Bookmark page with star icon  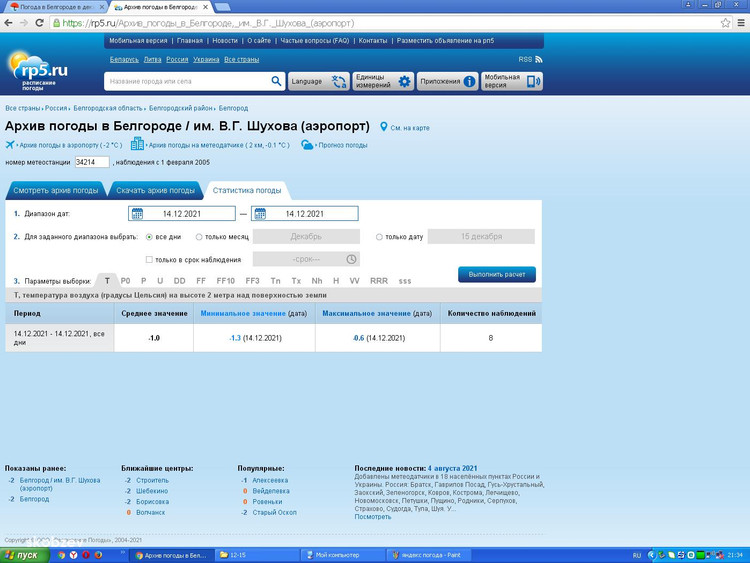pos(726,22)
